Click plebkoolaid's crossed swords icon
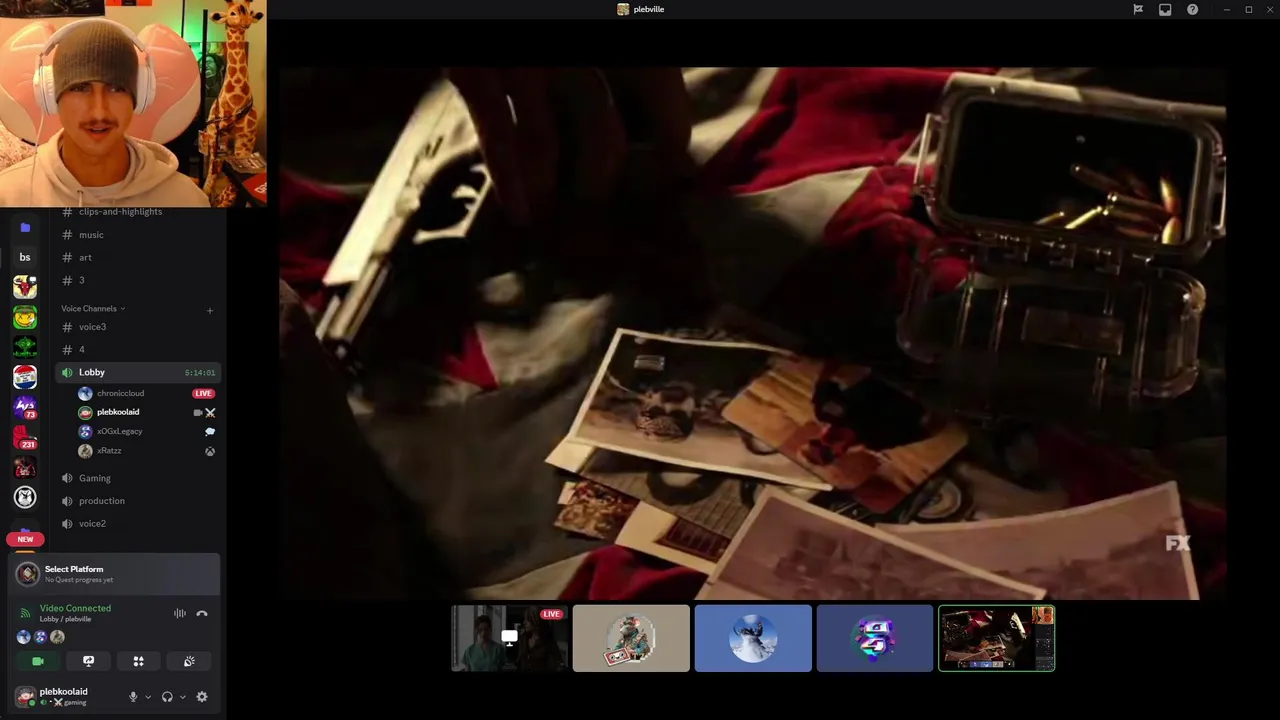The image size is (1280, 720). (x=210, y=413)
